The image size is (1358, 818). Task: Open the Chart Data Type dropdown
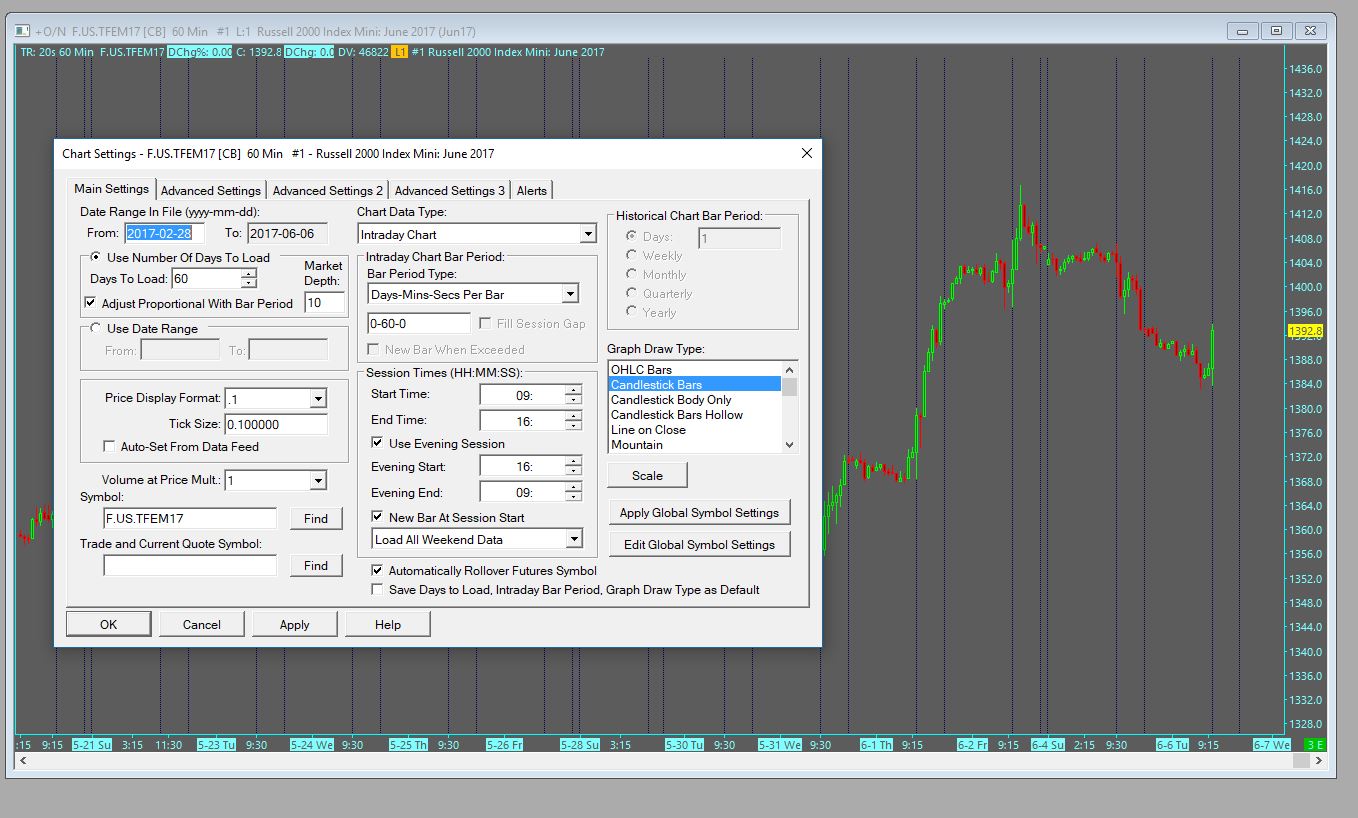(x=588, y=234)
